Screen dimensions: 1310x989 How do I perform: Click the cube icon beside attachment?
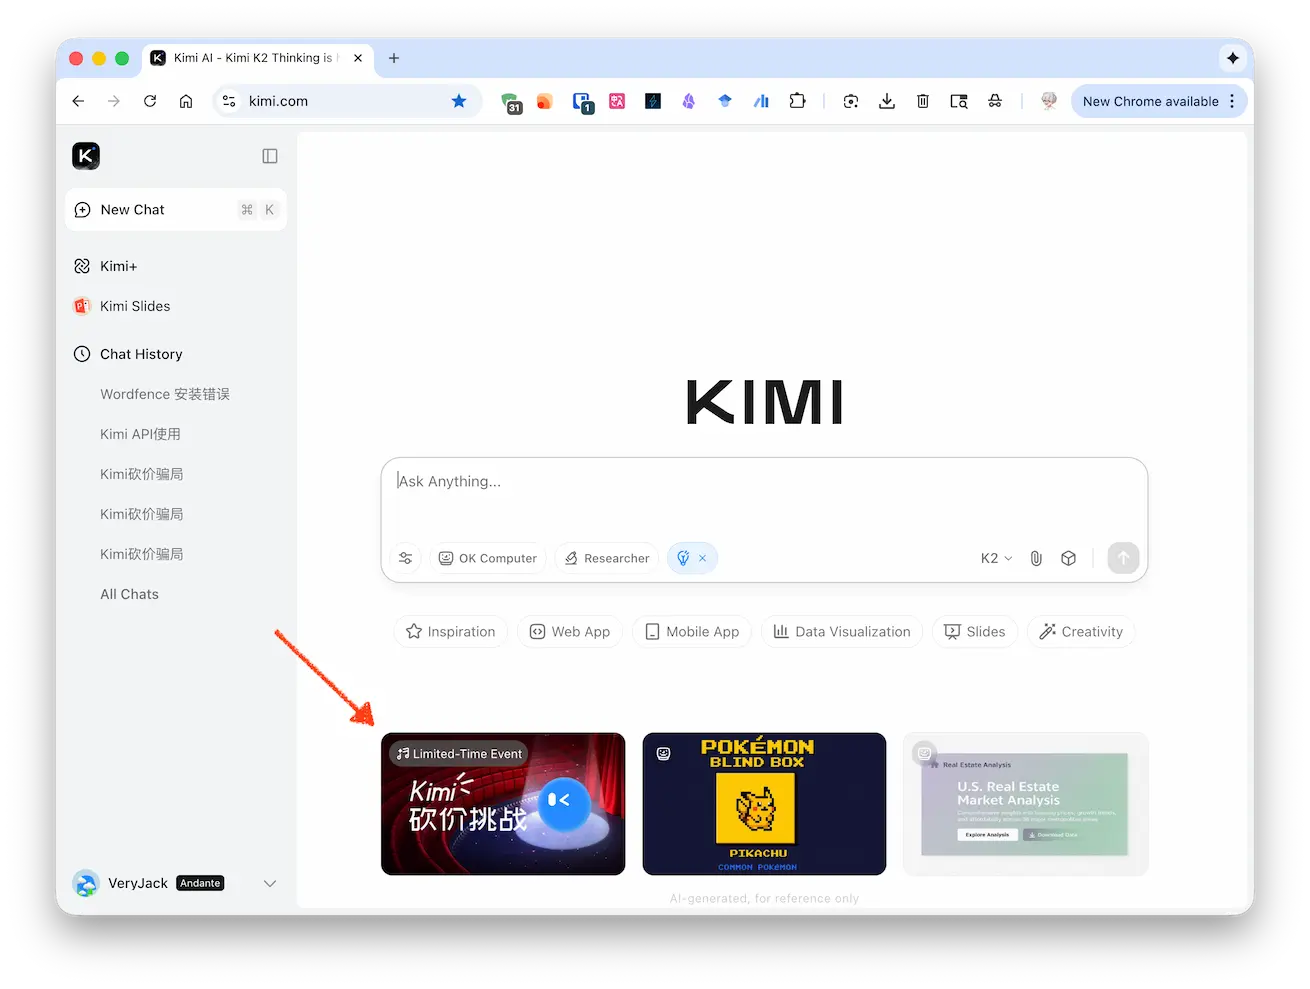point(1068,558)
